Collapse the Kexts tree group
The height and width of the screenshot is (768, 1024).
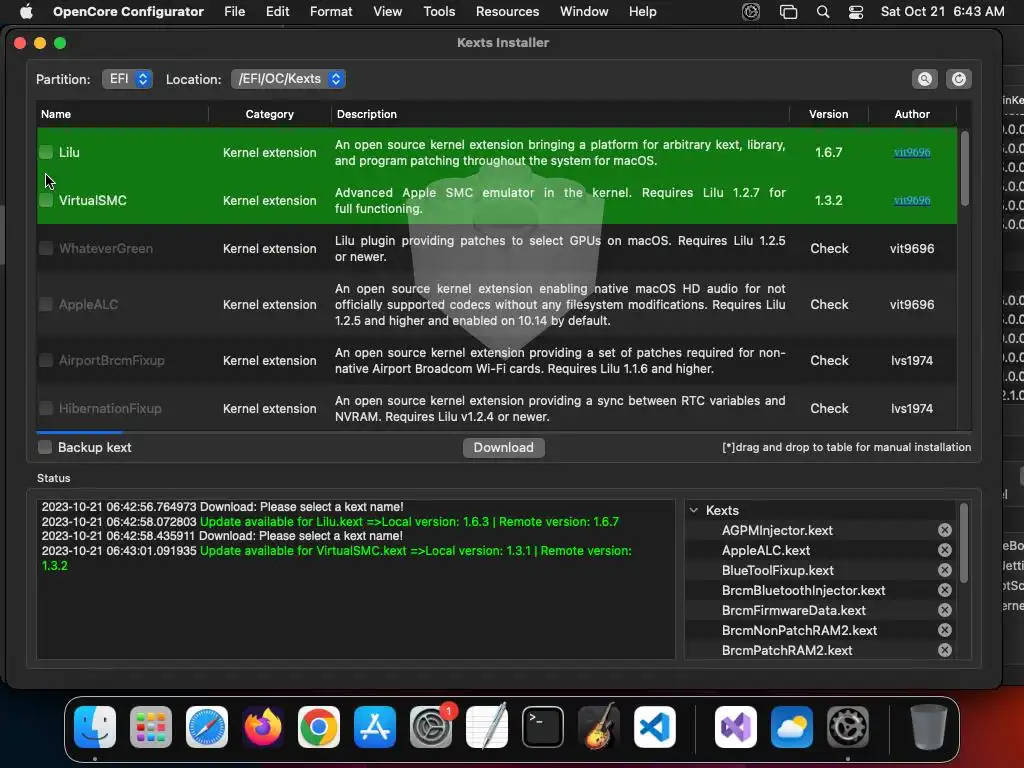pos(694,510)
